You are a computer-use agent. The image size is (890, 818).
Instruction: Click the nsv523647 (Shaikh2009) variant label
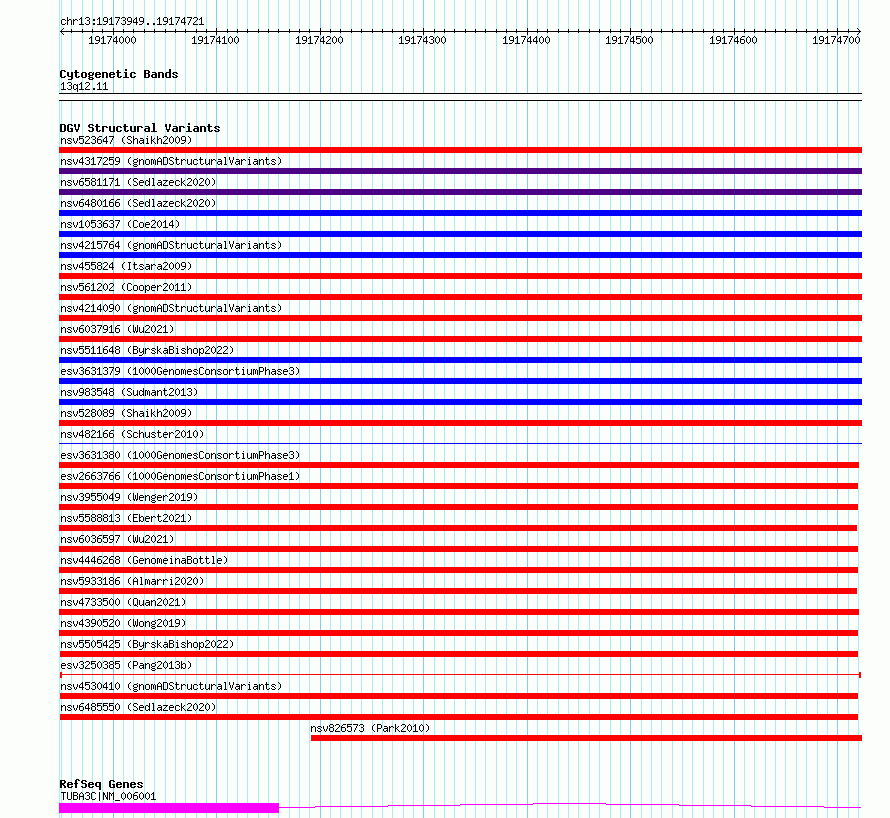pos(126,140)
